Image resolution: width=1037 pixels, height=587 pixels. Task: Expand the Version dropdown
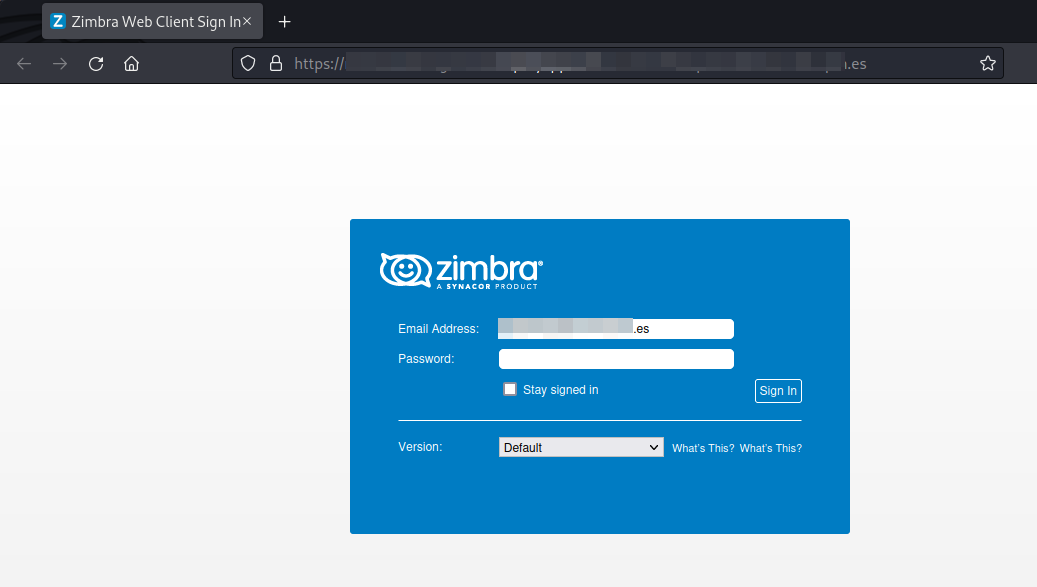coord(580,448)
